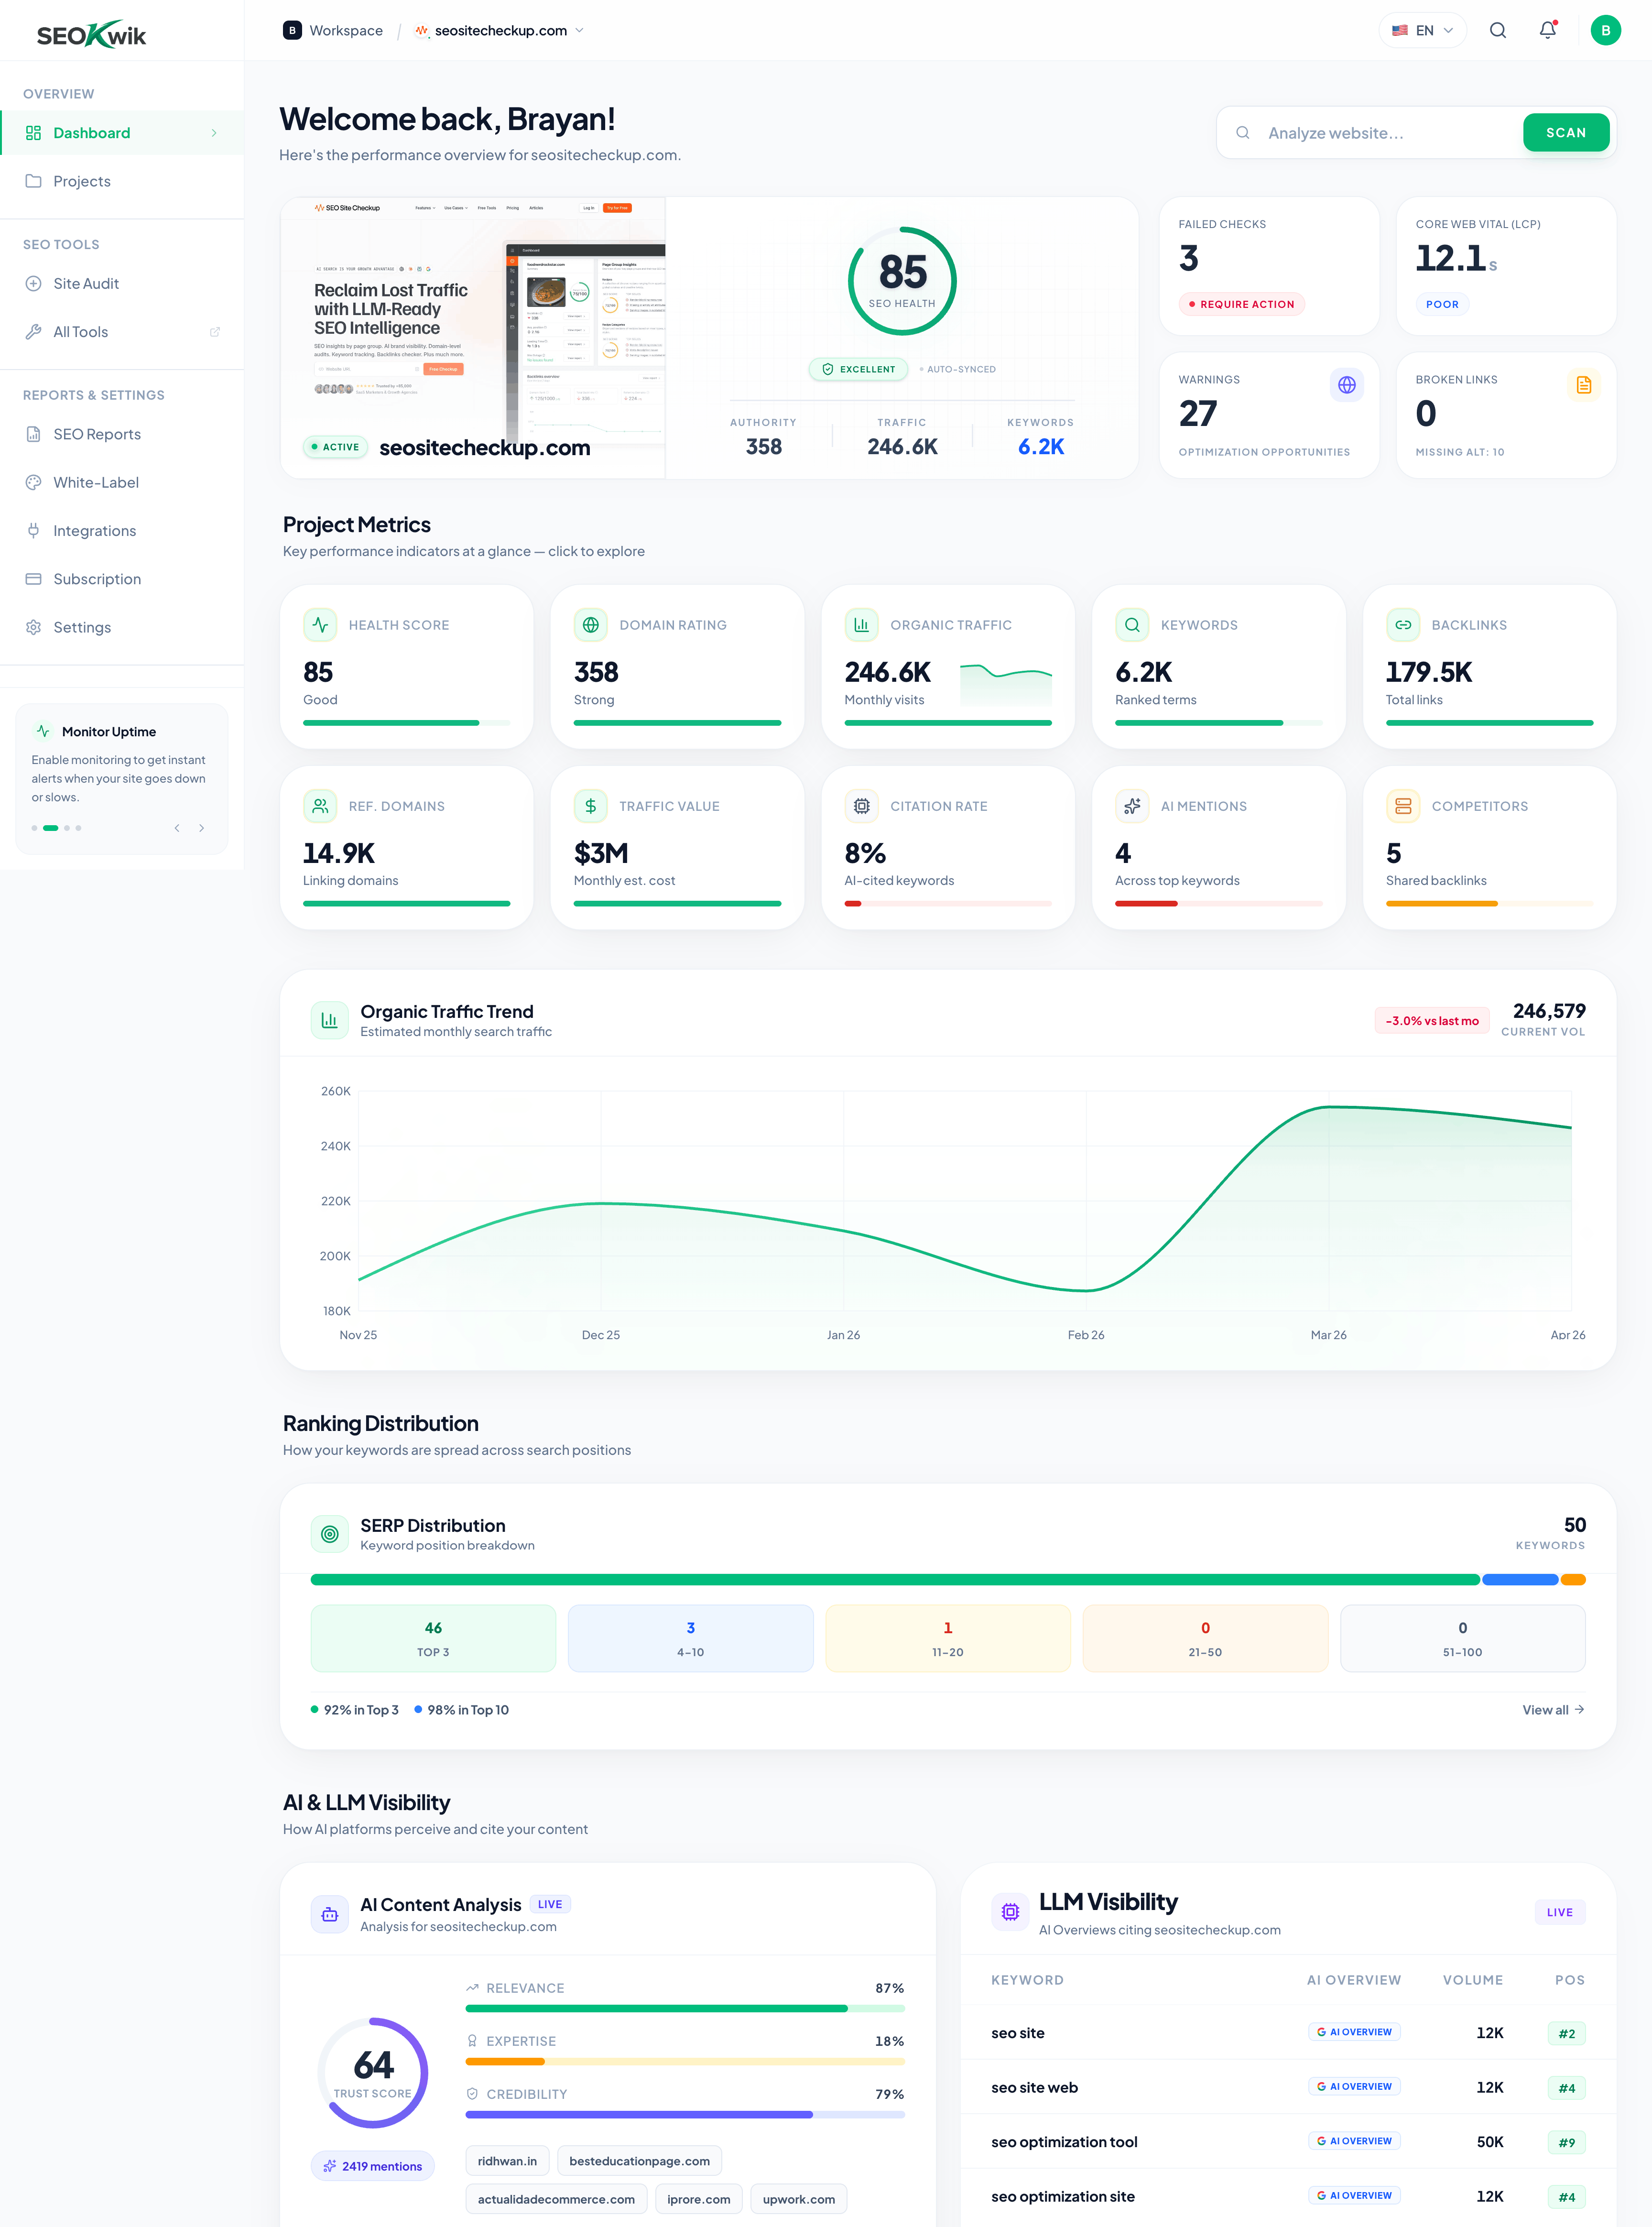The image size is (1652, 2227).
Task: Click the 85 SEO Health score ring
Action: click(x=902, y=281)
